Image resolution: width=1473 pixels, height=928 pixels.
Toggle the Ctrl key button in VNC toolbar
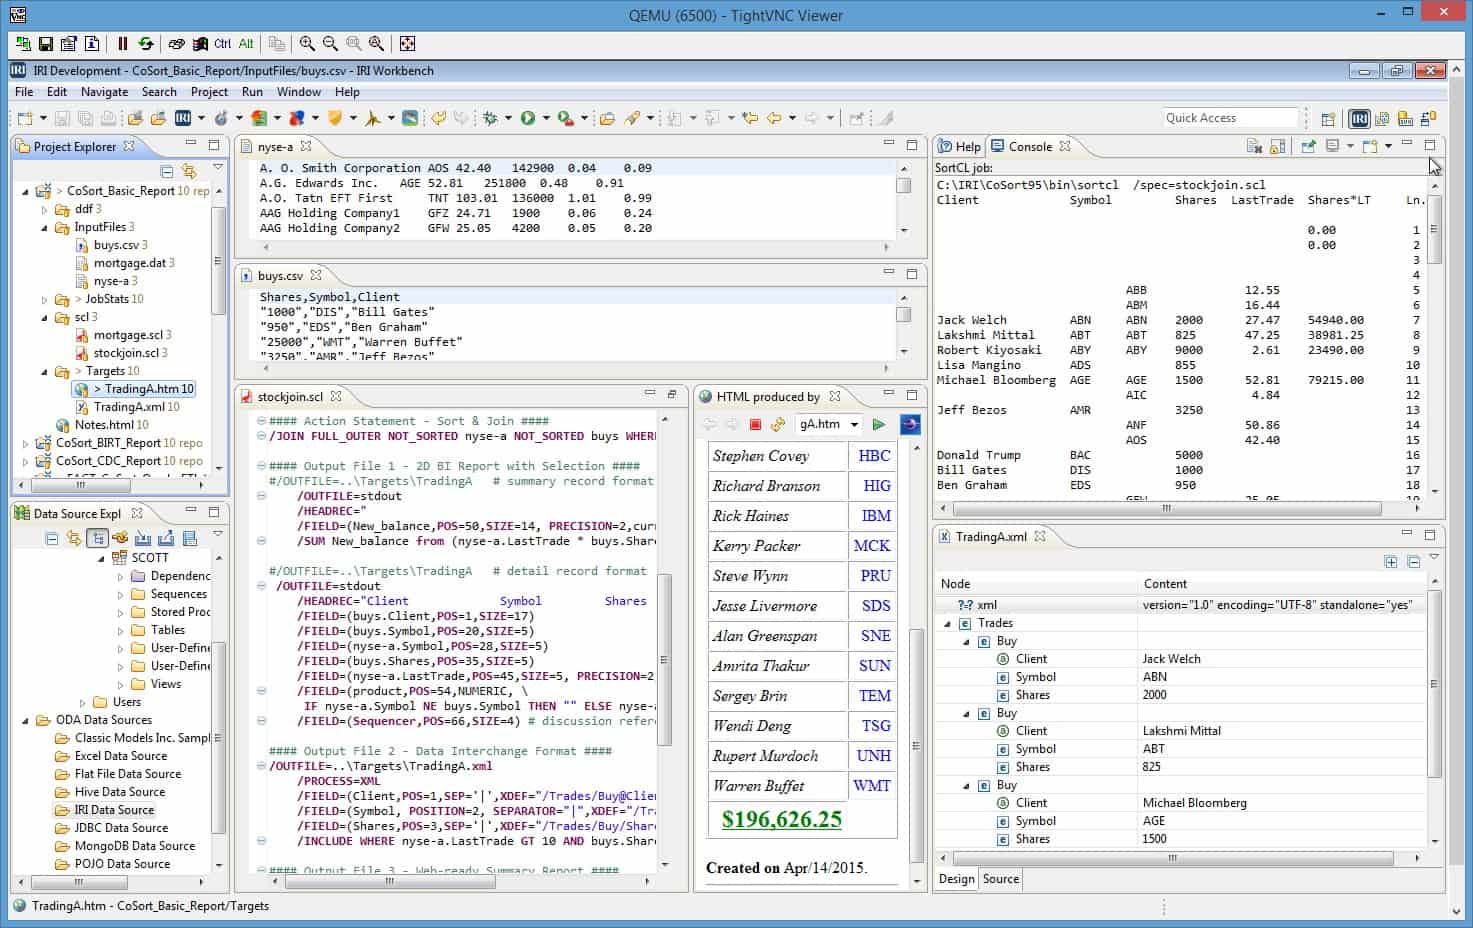222,44
